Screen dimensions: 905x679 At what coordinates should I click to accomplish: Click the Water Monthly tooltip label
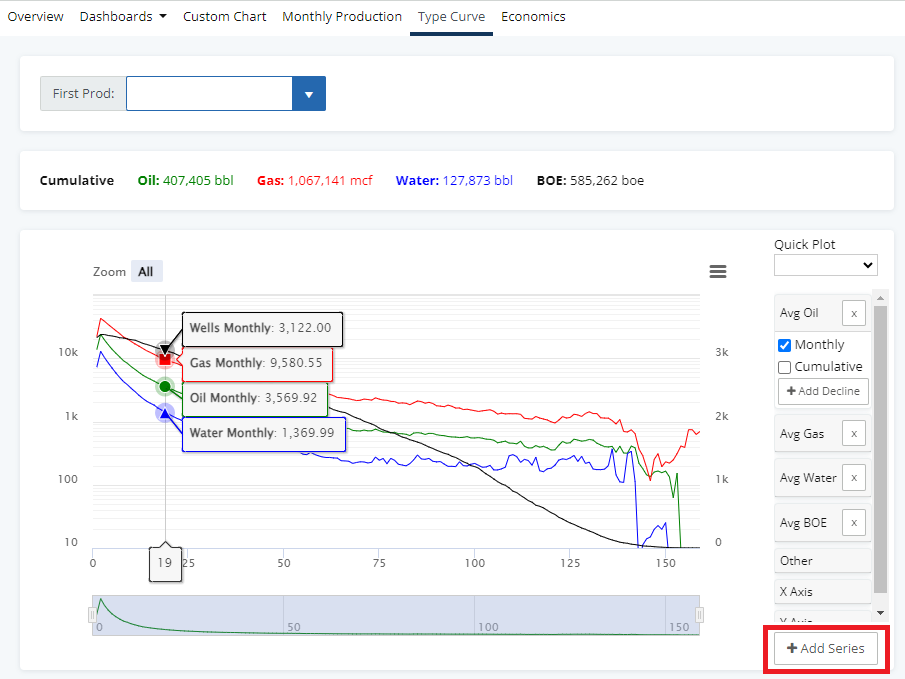262,433
